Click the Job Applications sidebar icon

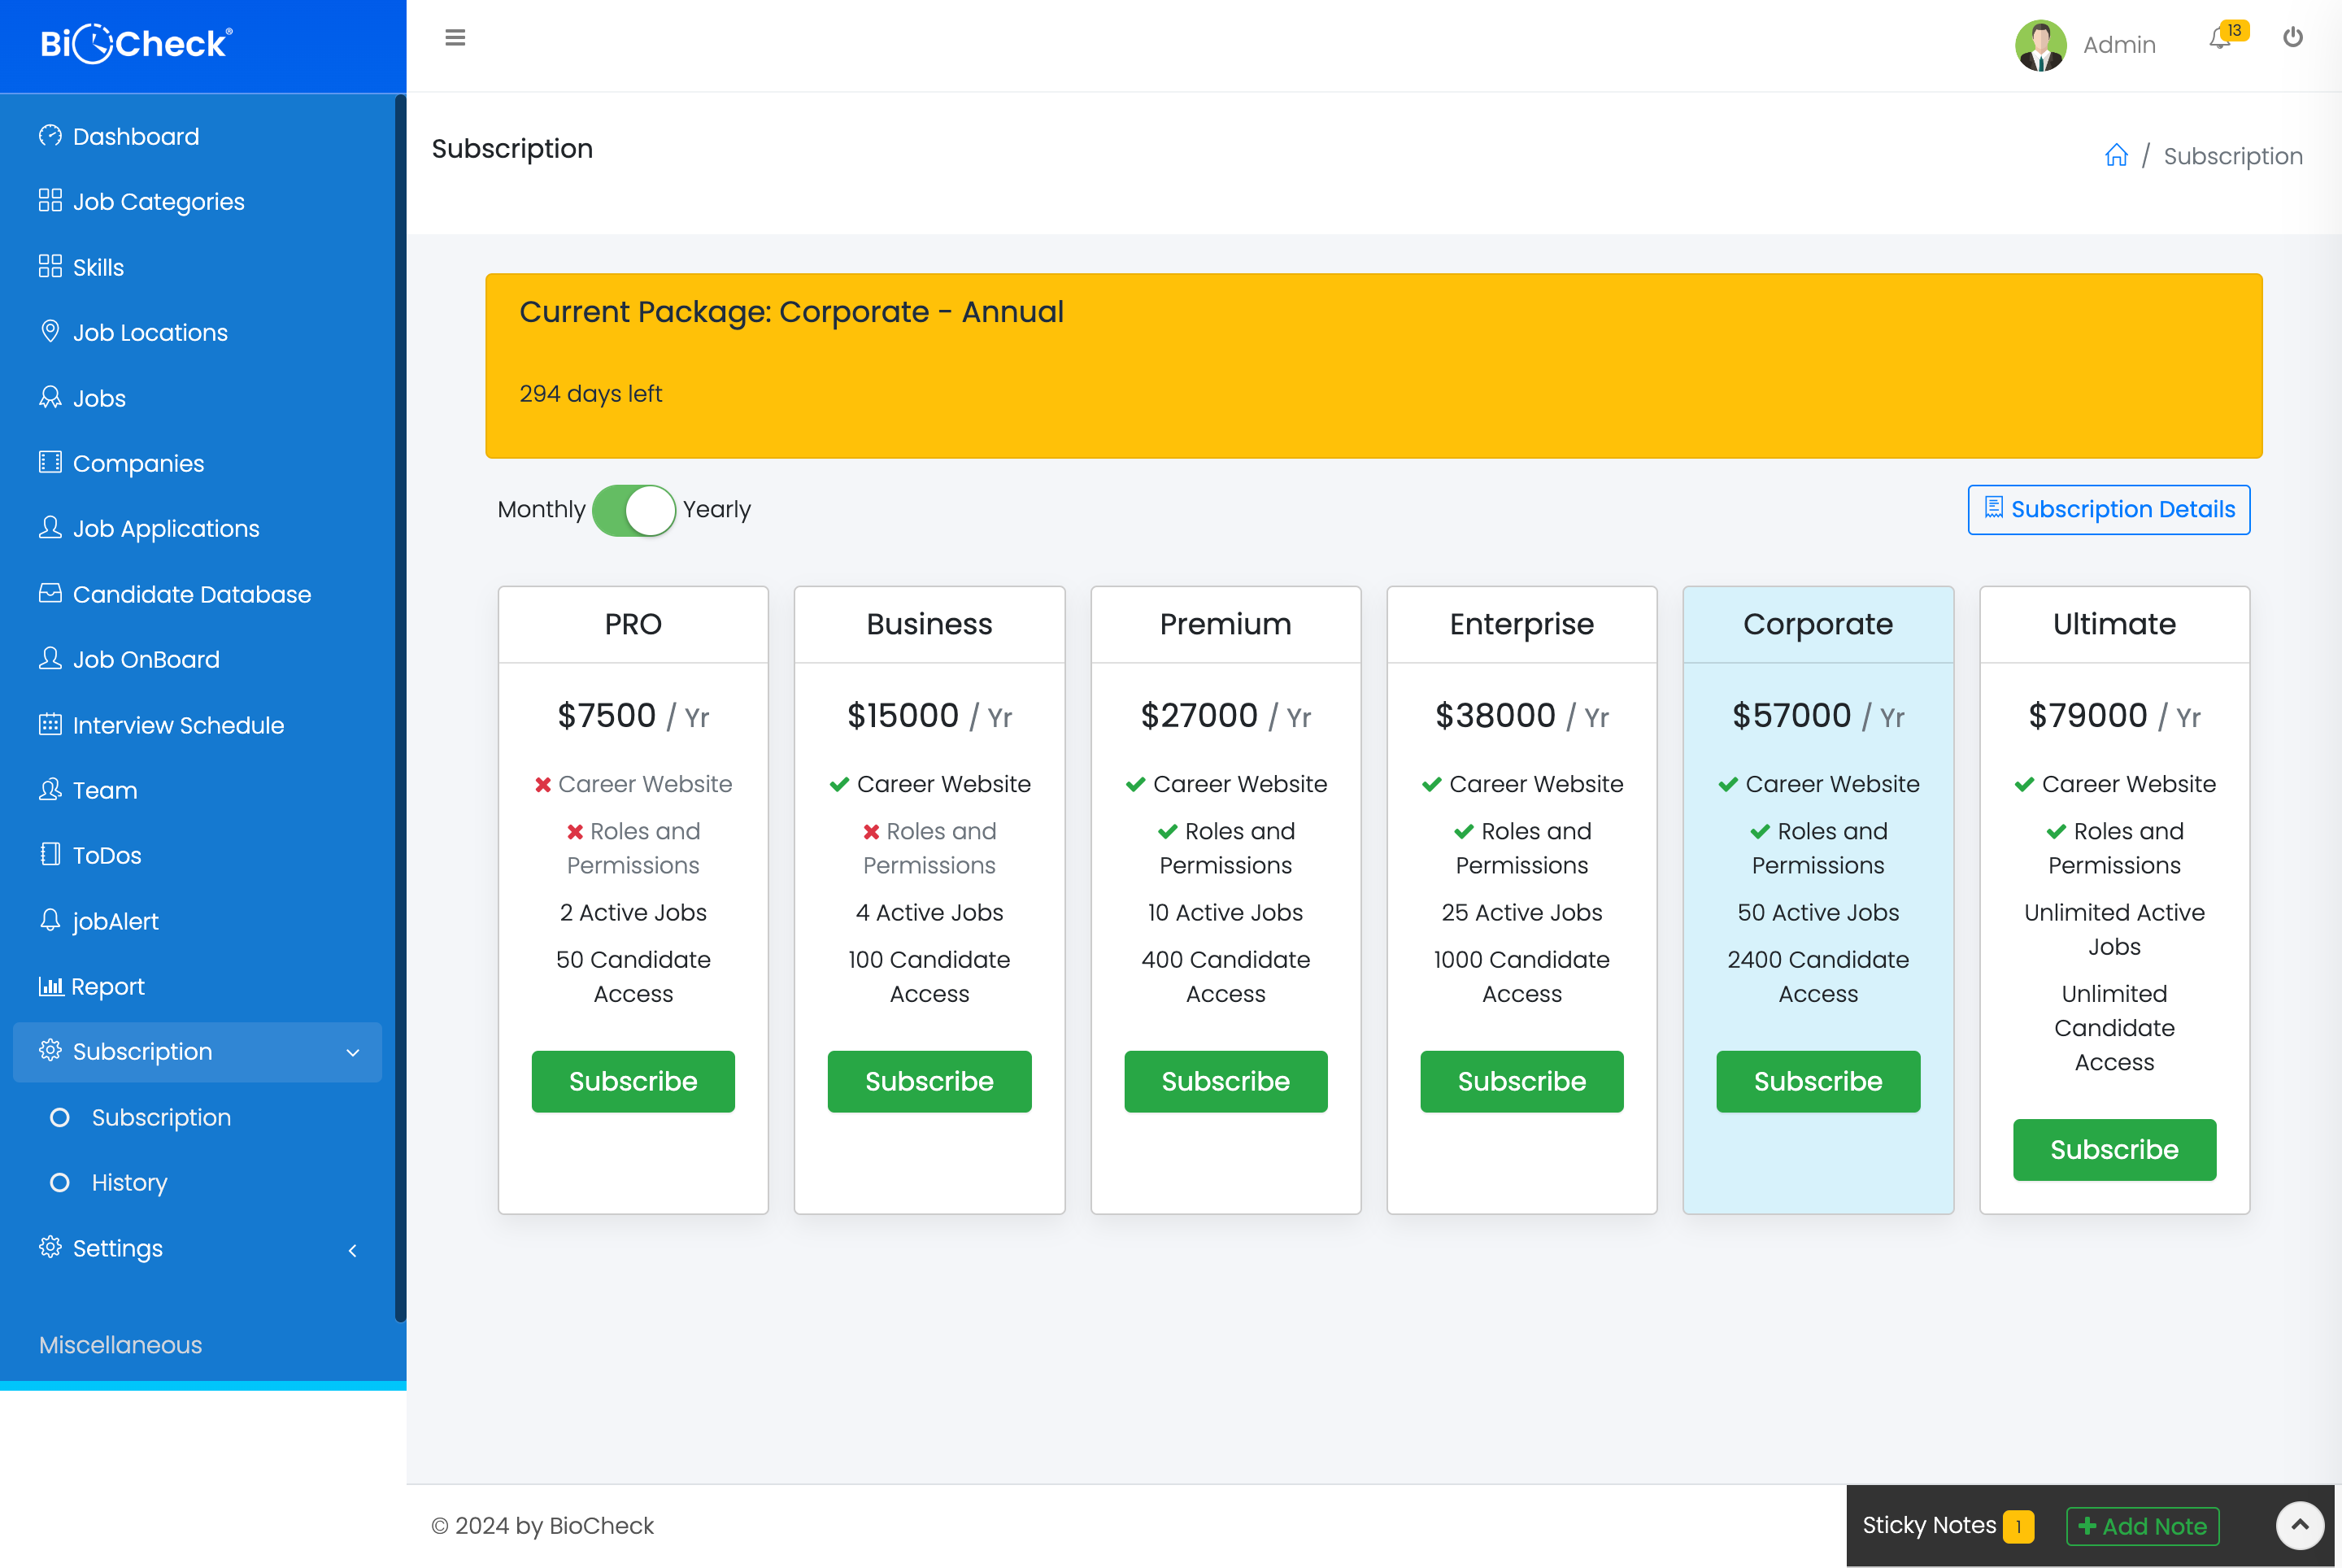[47, 529]
